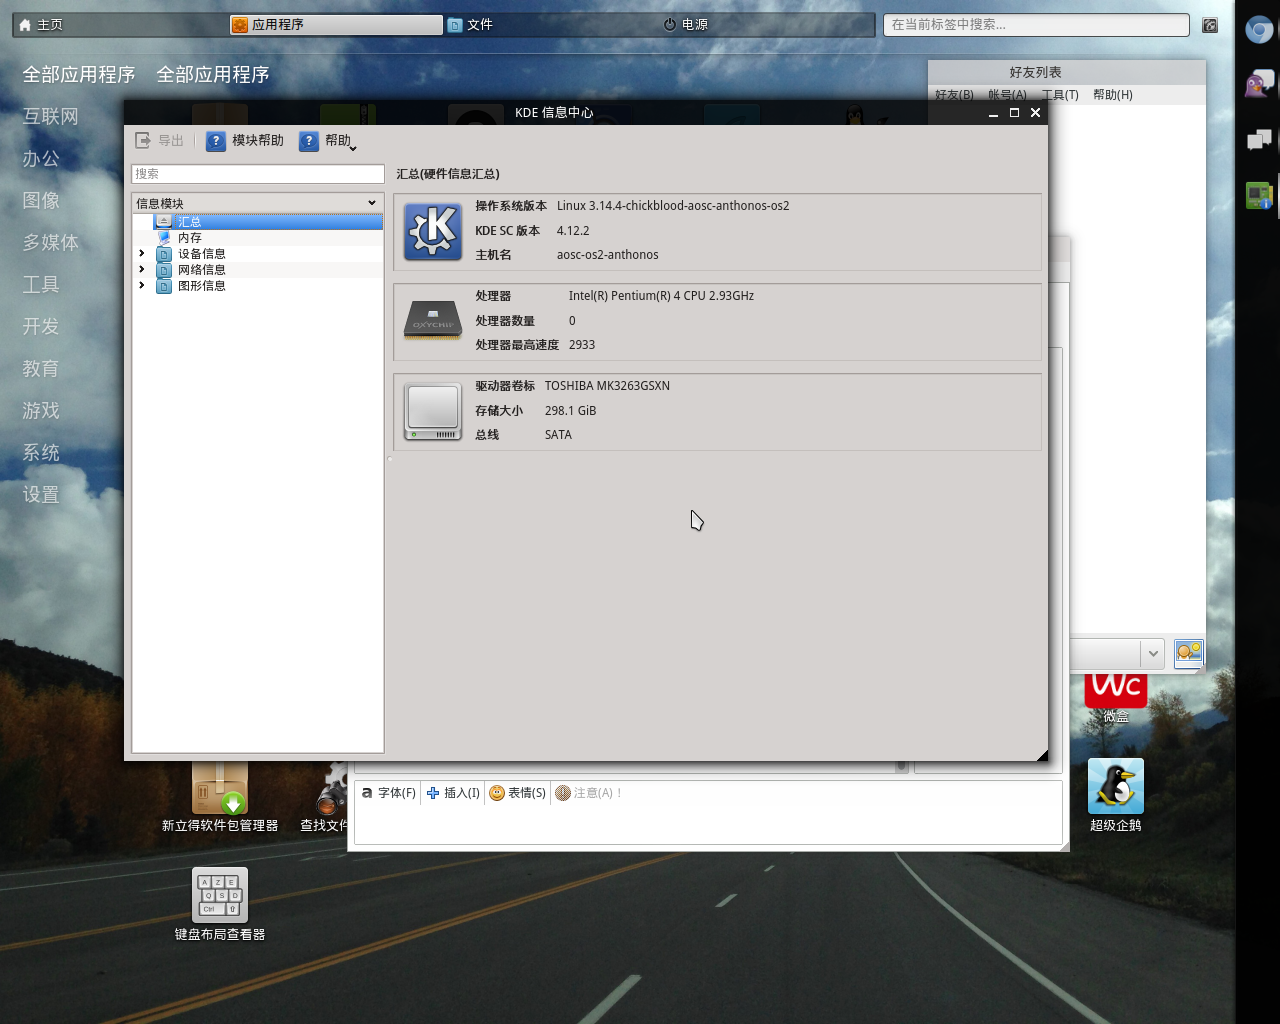Open the 办公 office category
The height and width of the screenshot is (1024, 1280).
tap(41, 159)
